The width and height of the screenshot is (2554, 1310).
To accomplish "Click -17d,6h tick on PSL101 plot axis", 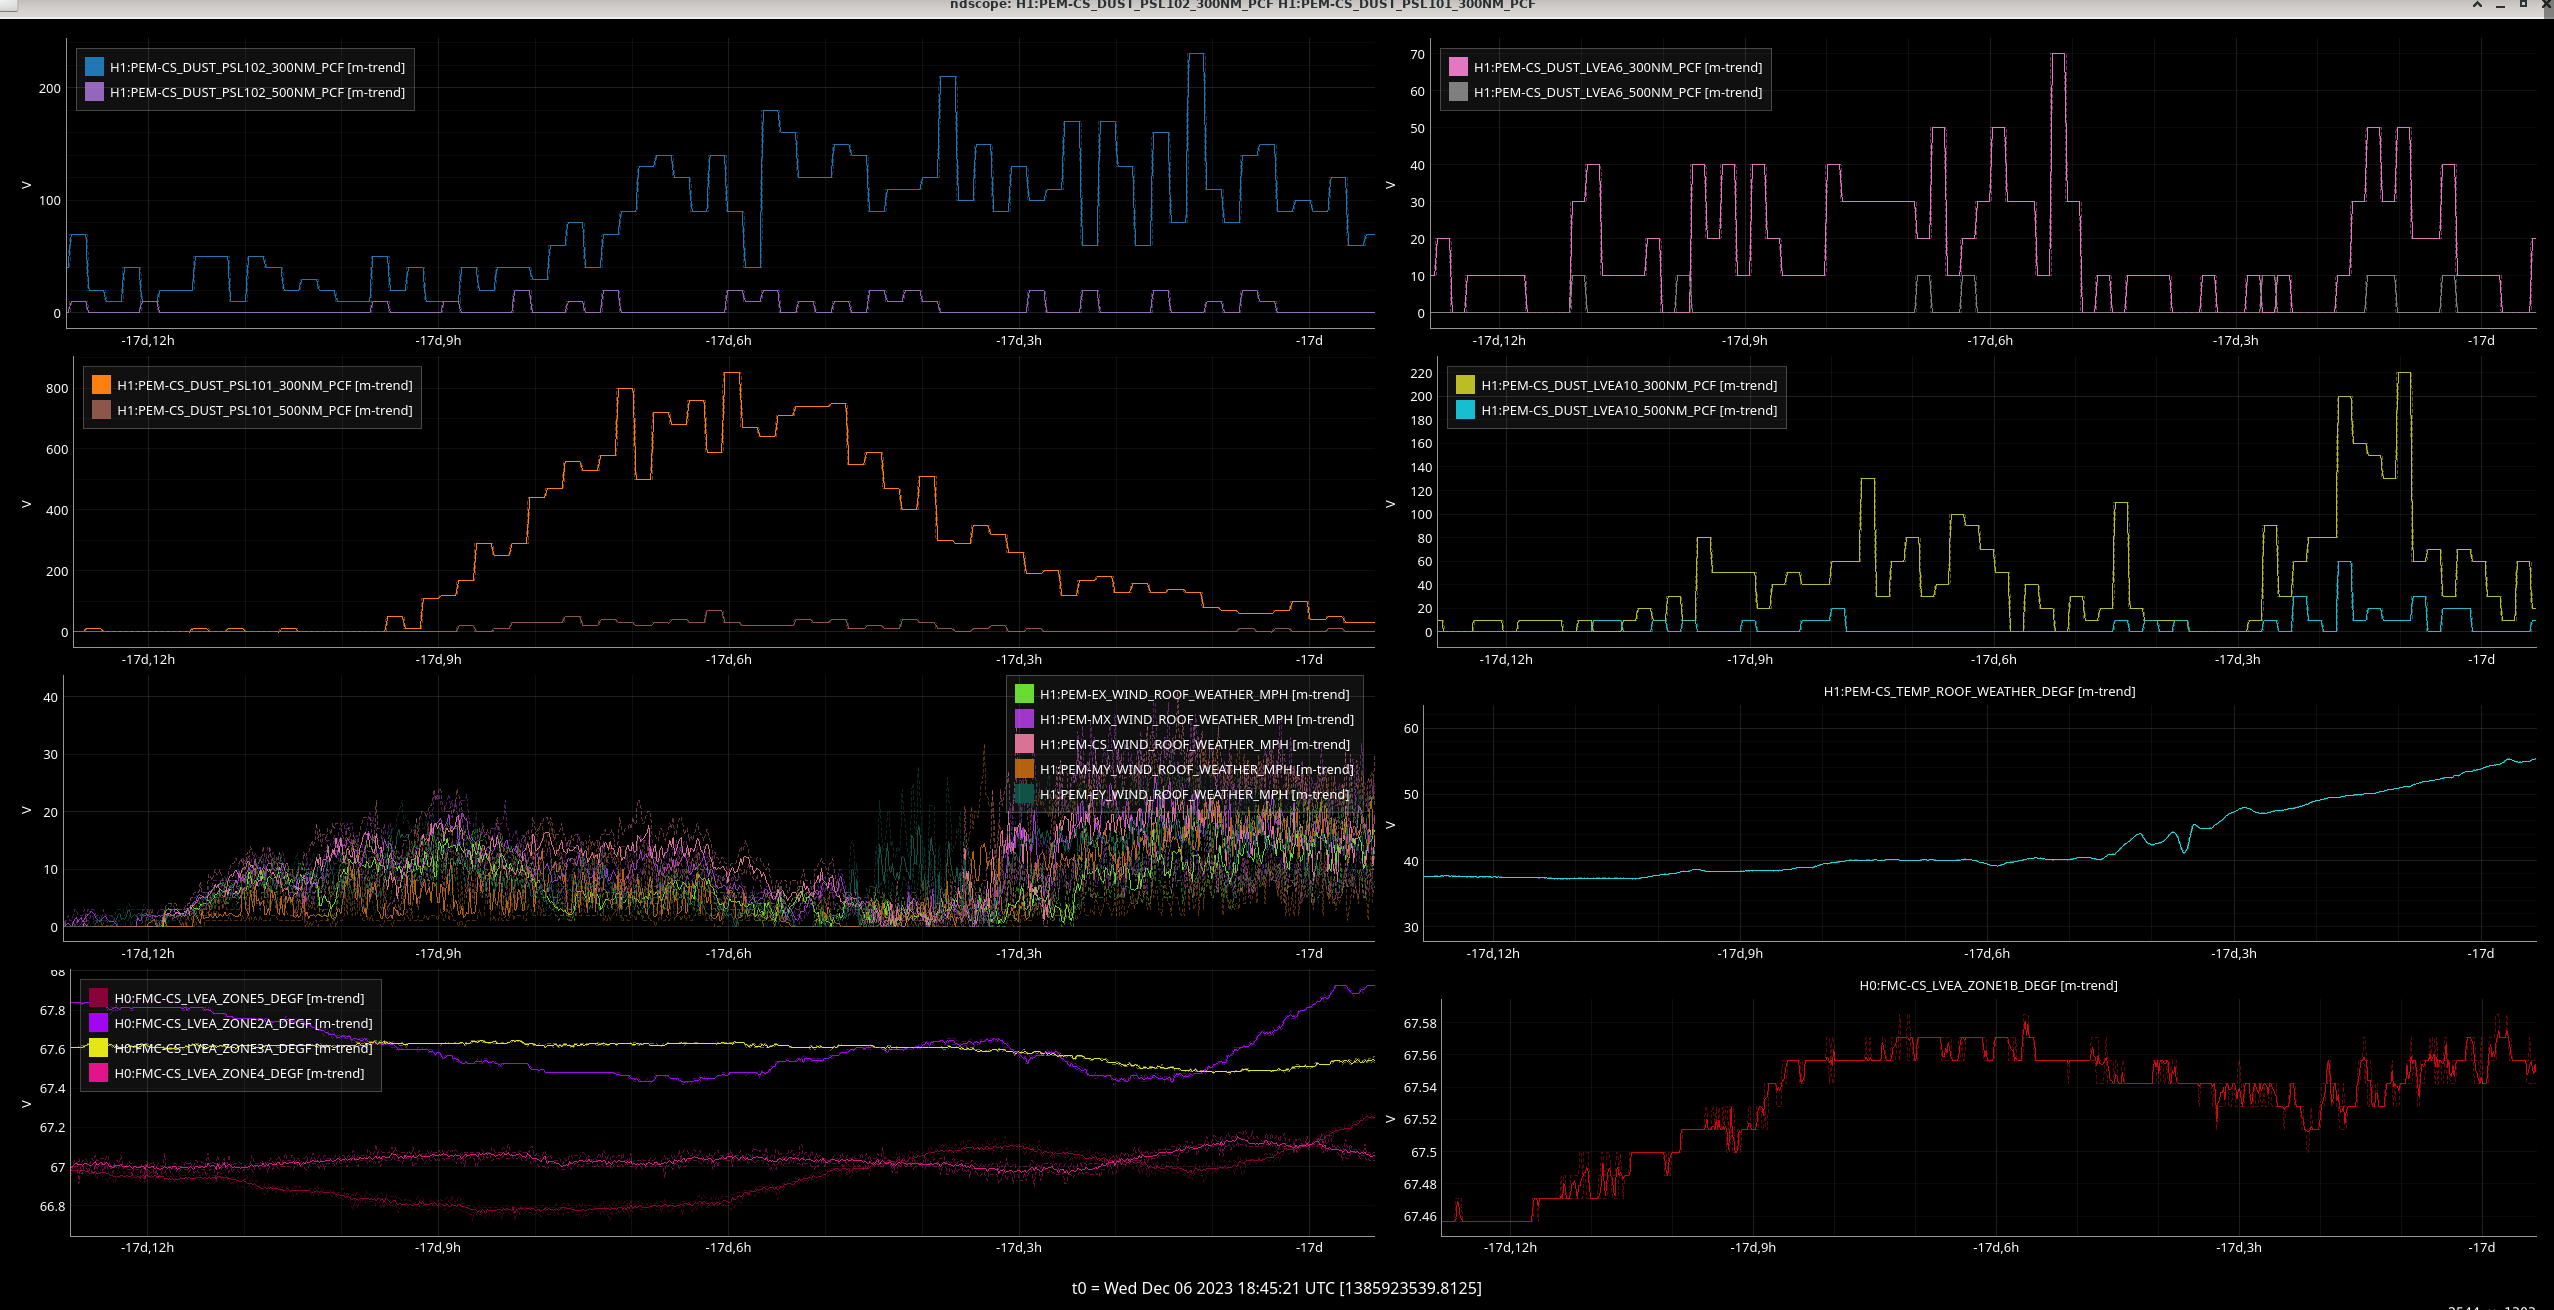I will pyautogui.click(x=729, y=659).
